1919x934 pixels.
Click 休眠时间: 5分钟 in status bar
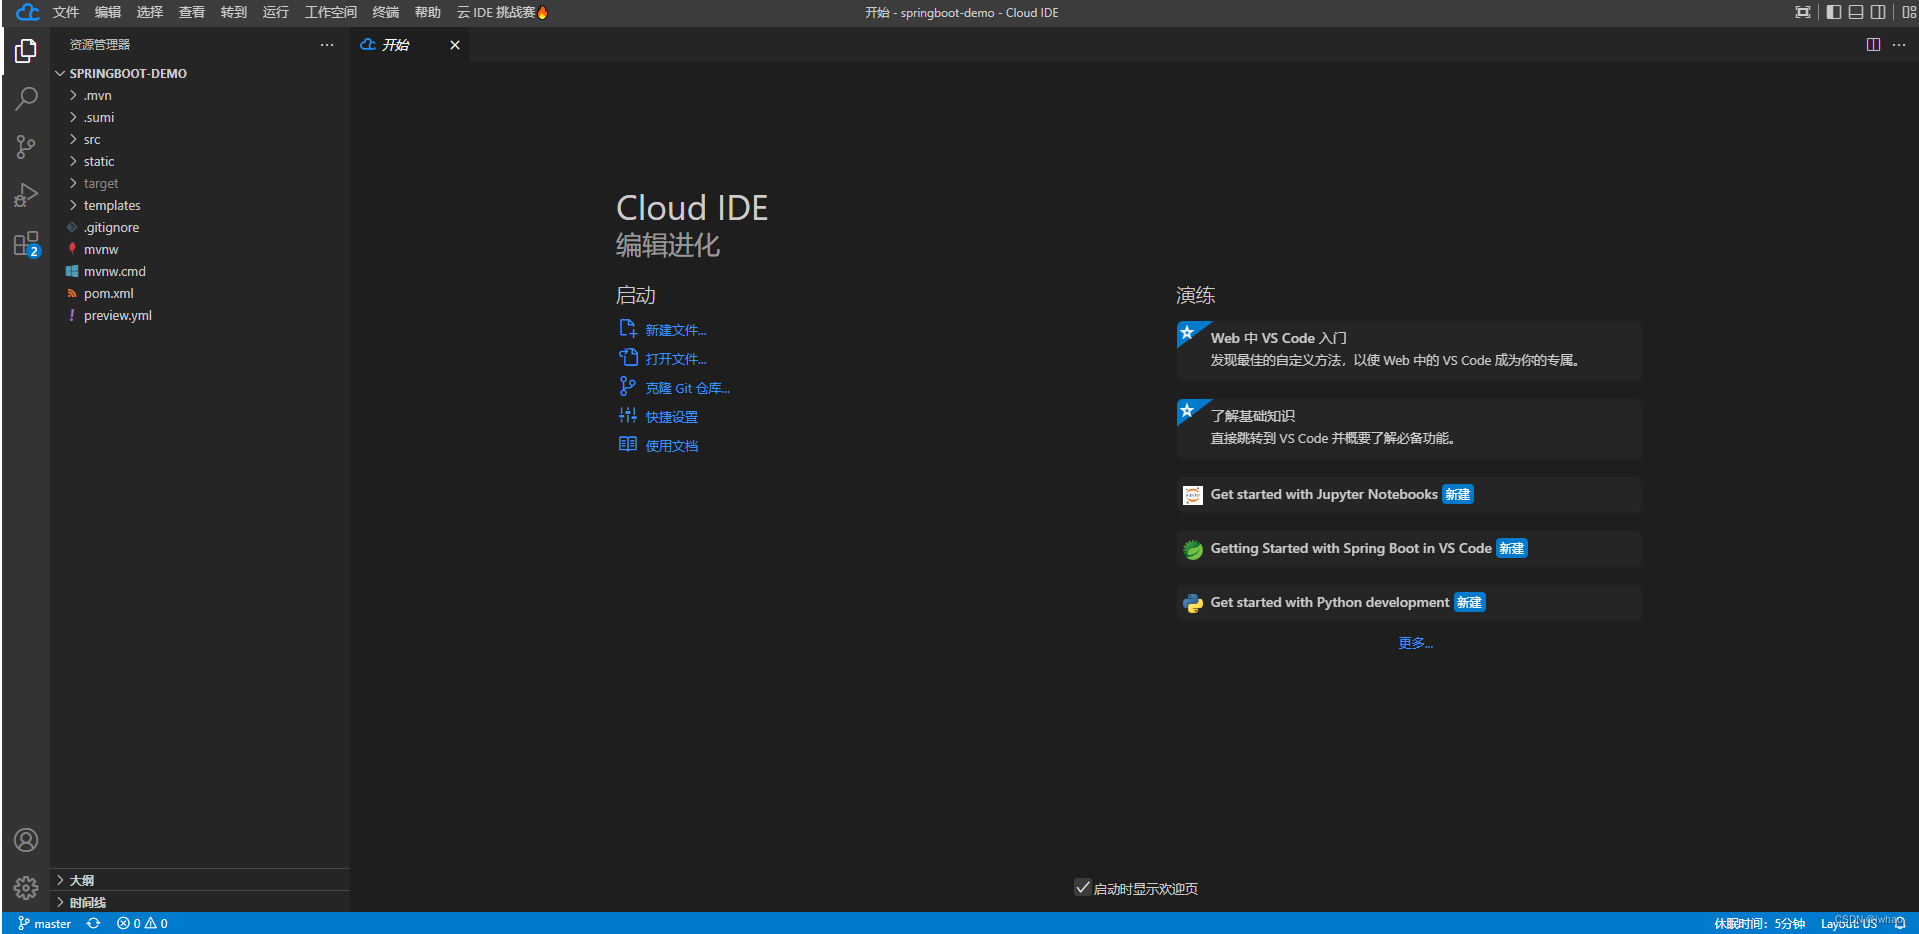coord(1759,923)
